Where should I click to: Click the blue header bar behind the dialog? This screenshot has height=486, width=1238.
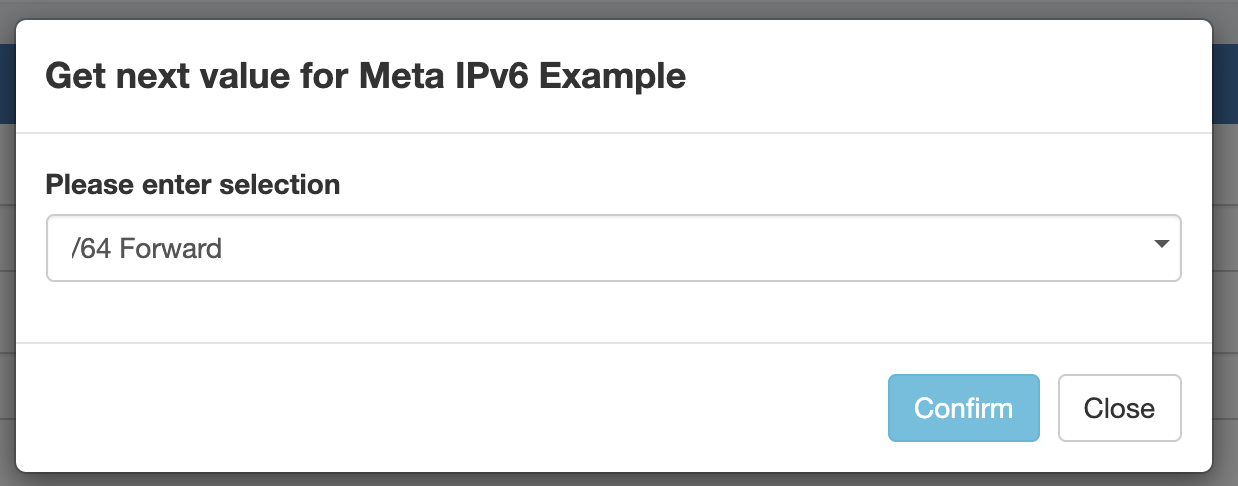coord(1226,85)
